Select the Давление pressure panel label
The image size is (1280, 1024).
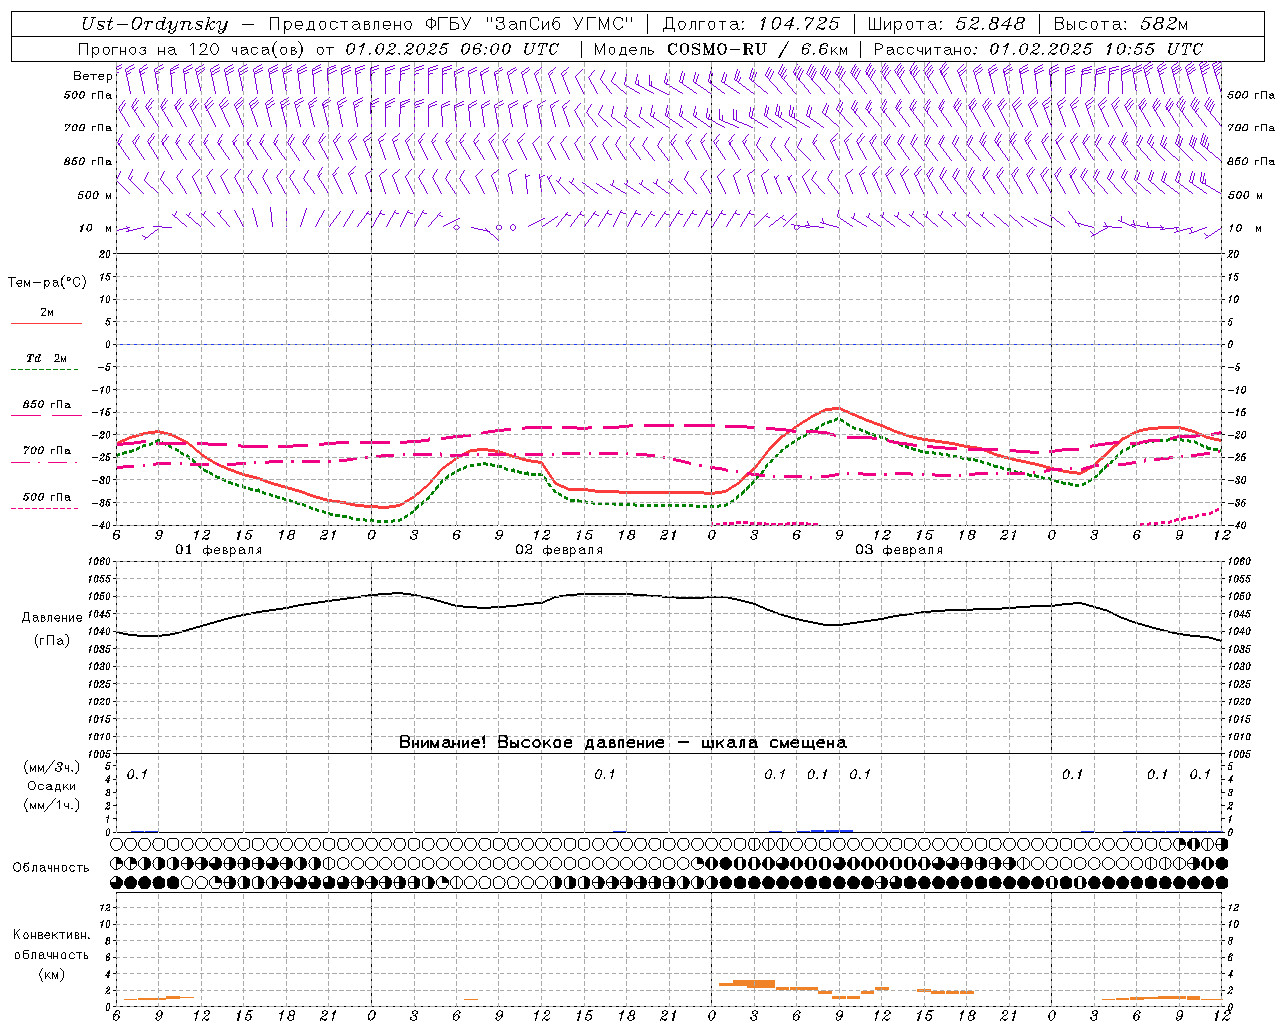point(52,618)
